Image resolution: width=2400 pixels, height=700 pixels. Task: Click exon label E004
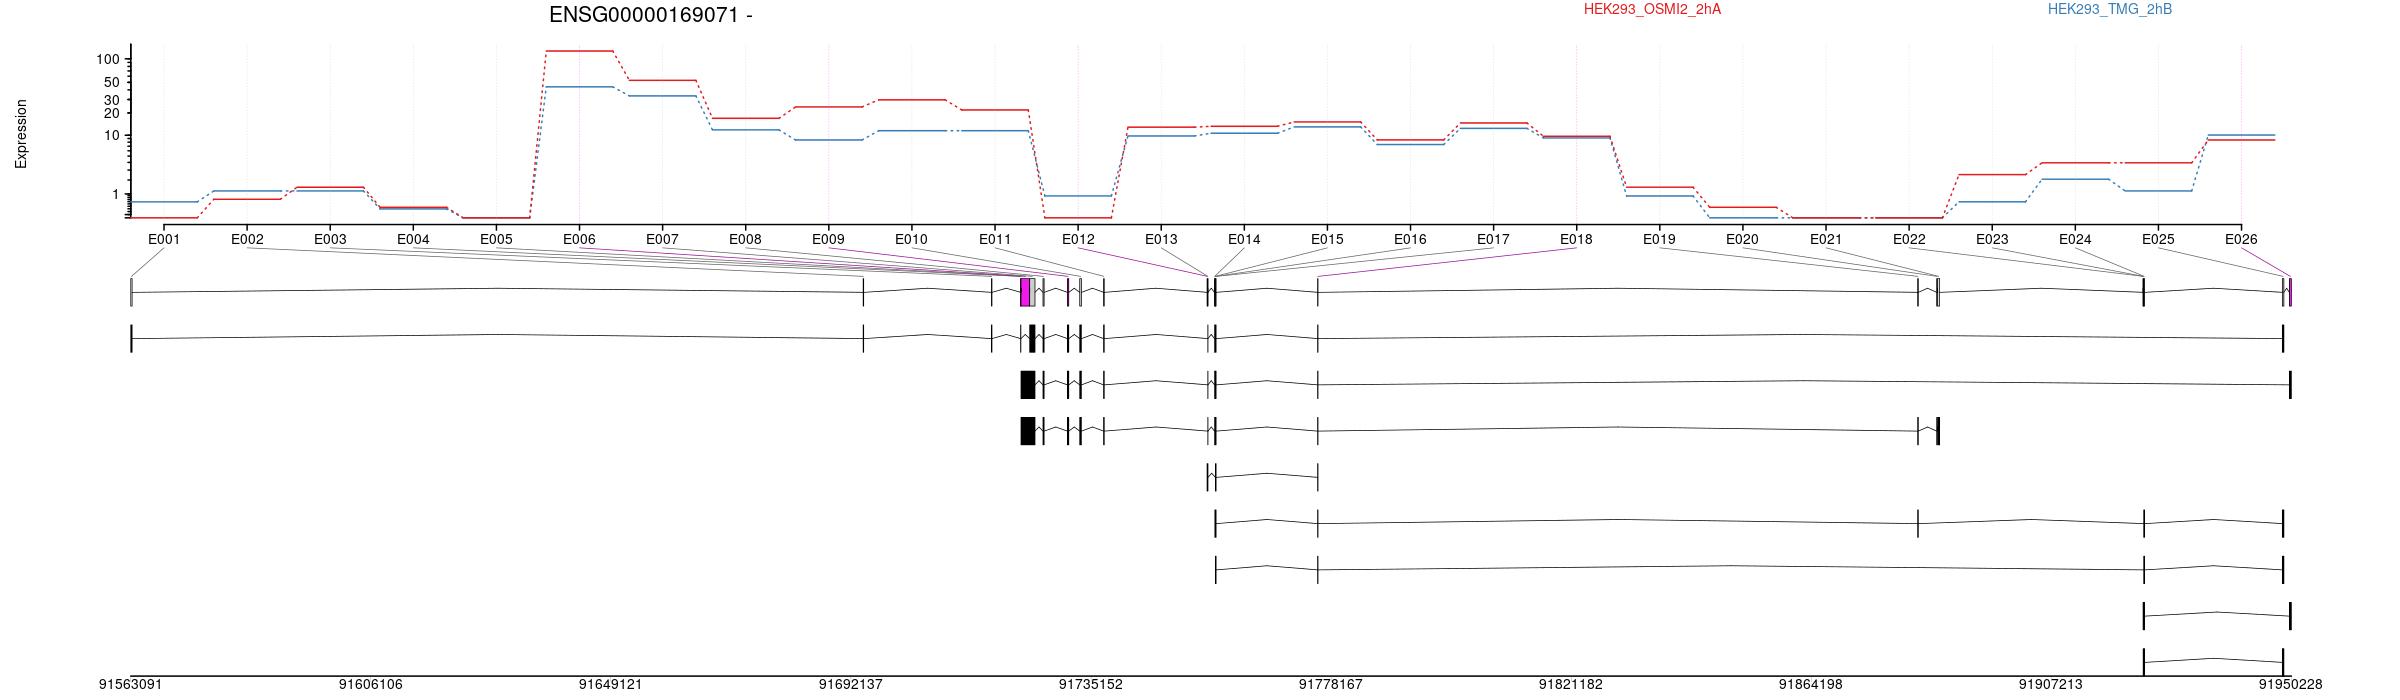coord(413,239)
